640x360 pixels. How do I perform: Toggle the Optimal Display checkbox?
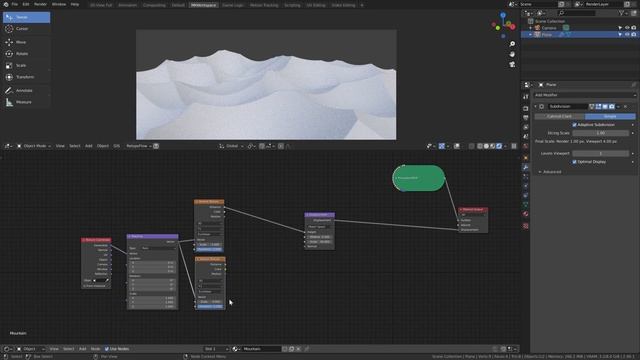pyautogui.click(x=574, y=162)
